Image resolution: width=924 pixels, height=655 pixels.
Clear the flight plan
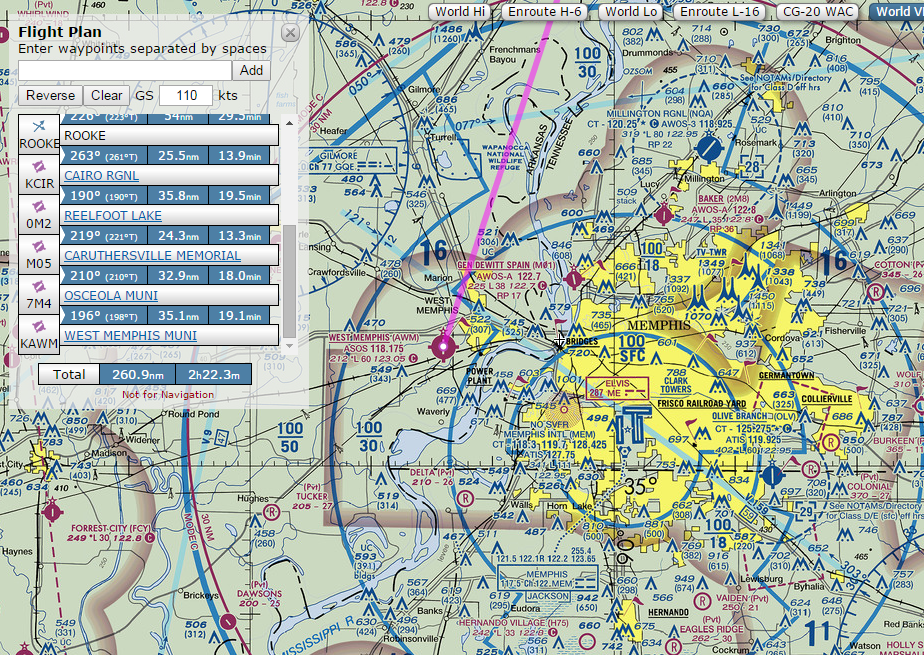point(106,95)
